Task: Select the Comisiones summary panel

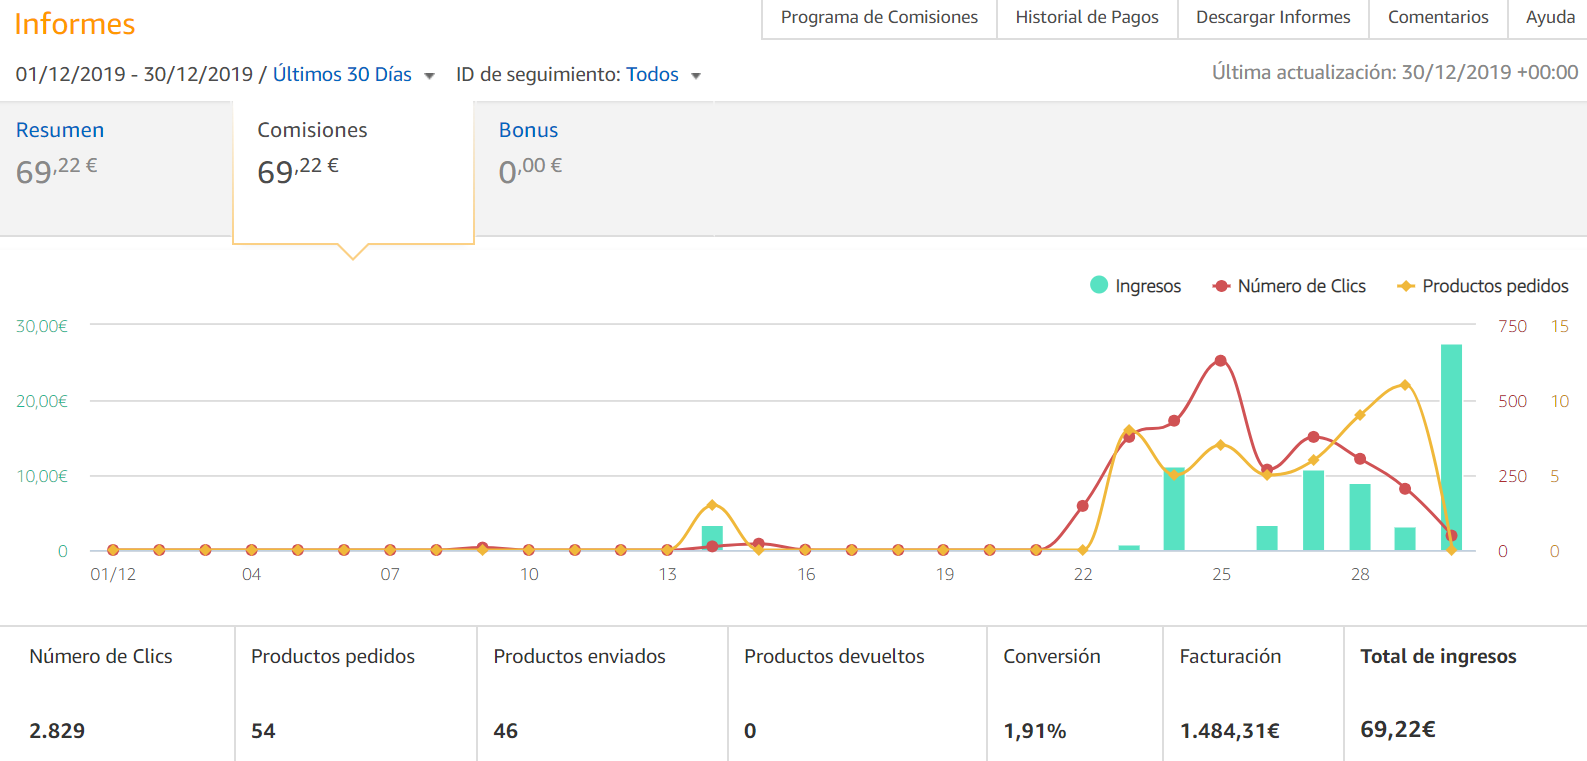Action: pyautogui.click(x=353, y=170)
